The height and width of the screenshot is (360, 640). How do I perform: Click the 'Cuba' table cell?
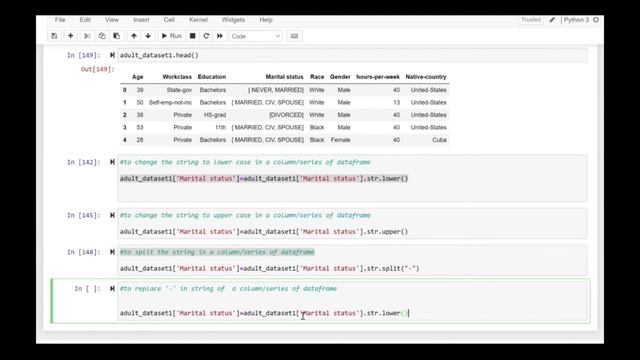tap(439, 140)
